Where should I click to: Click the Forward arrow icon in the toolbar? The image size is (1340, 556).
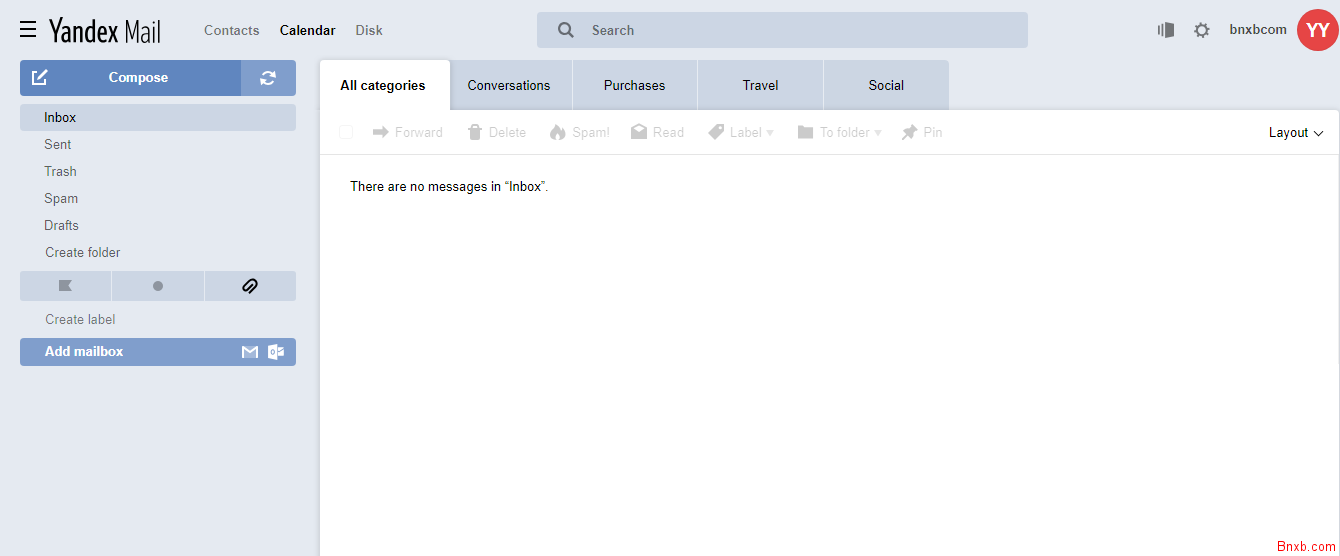(381, 132)
